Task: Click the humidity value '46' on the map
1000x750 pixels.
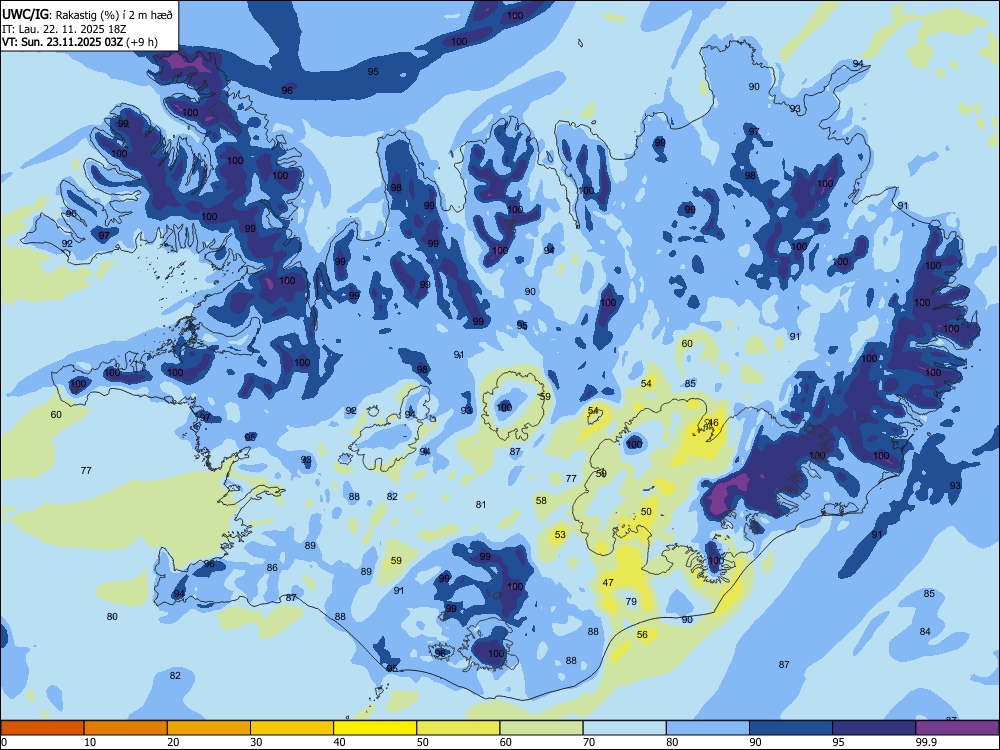Action: pyautogui.click(x=713, y=423)
